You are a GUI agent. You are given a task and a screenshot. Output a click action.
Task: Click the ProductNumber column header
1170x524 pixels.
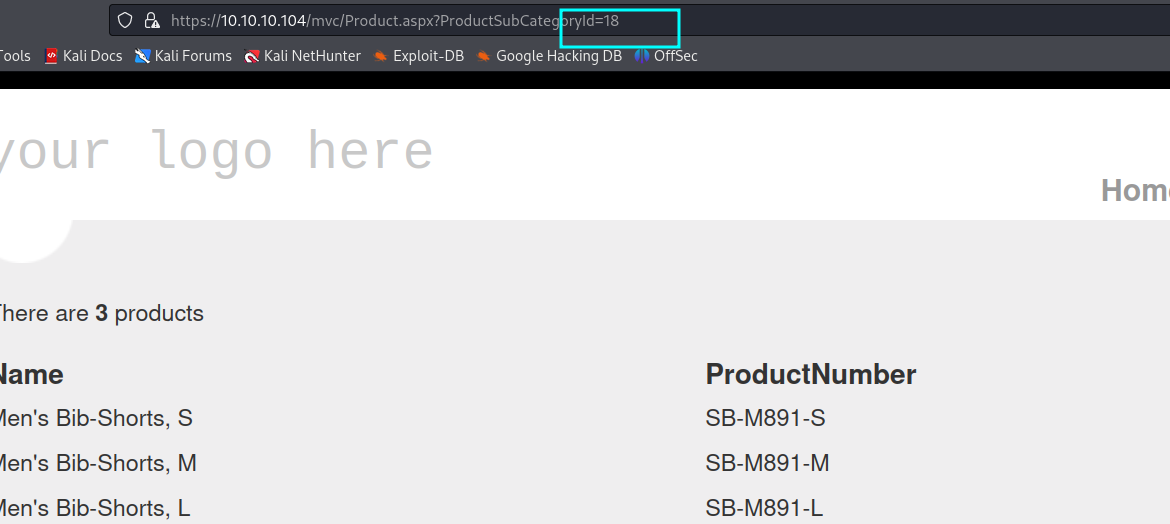pos(811,374)
